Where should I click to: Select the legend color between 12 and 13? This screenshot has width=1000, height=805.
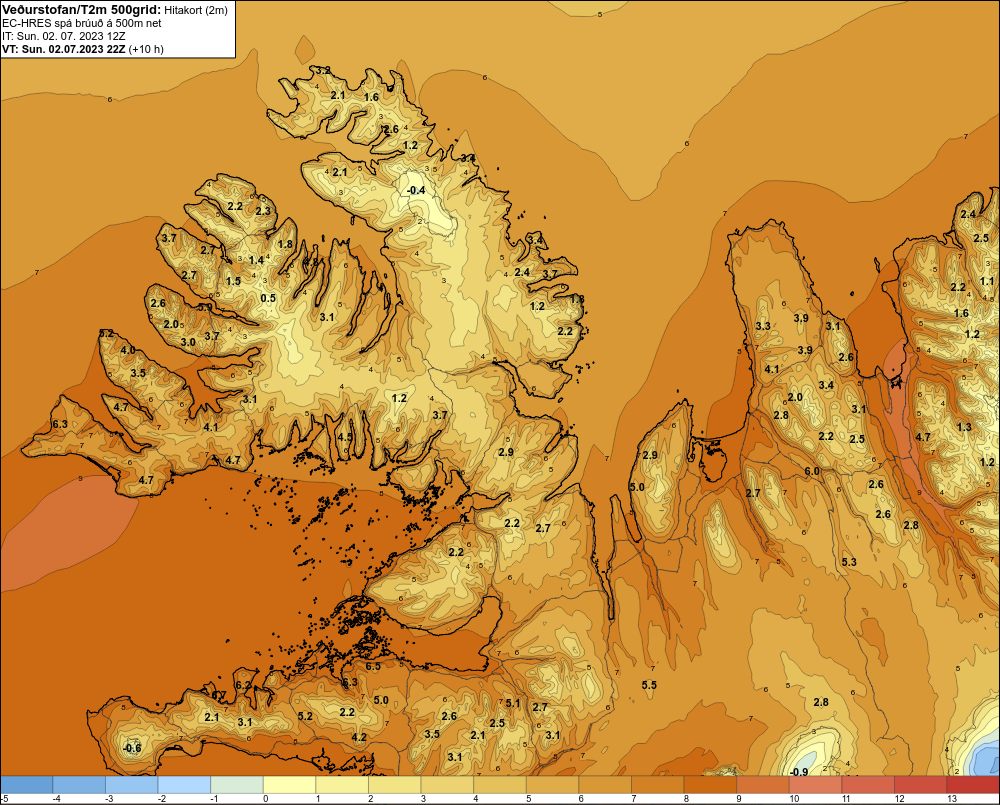point(920,784)
